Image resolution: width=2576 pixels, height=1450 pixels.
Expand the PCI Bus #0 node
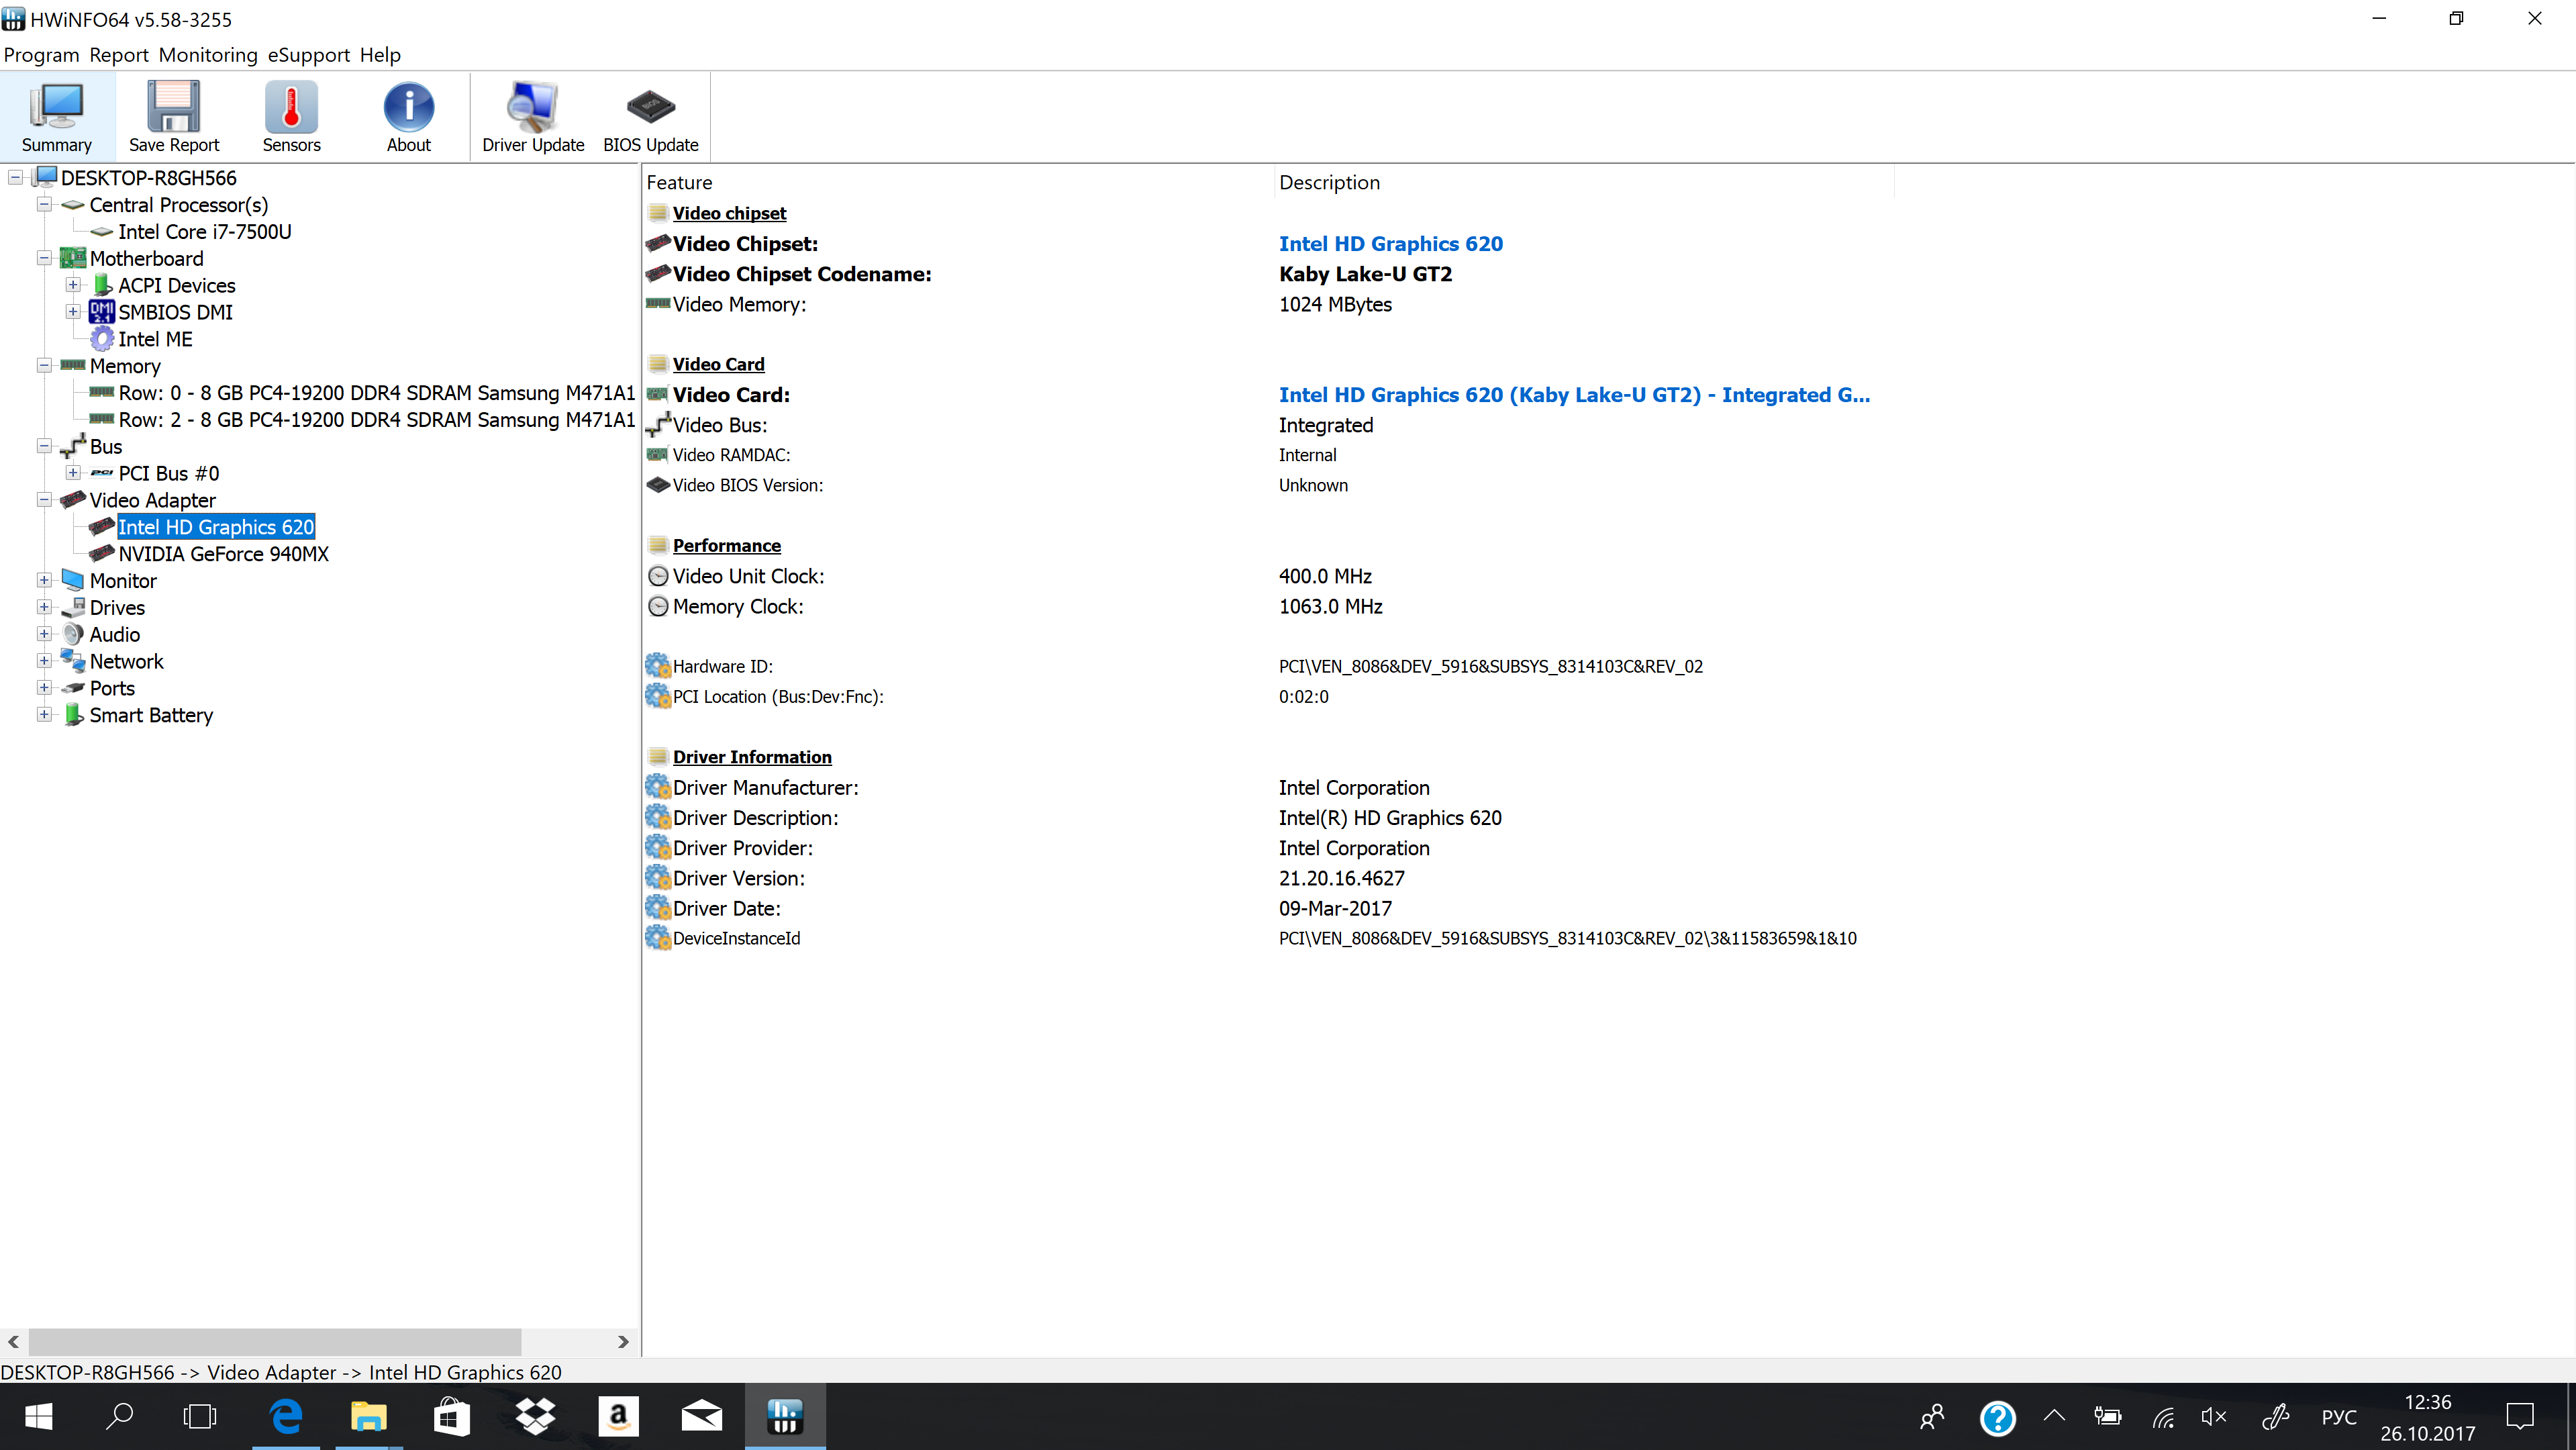(73, 473)
